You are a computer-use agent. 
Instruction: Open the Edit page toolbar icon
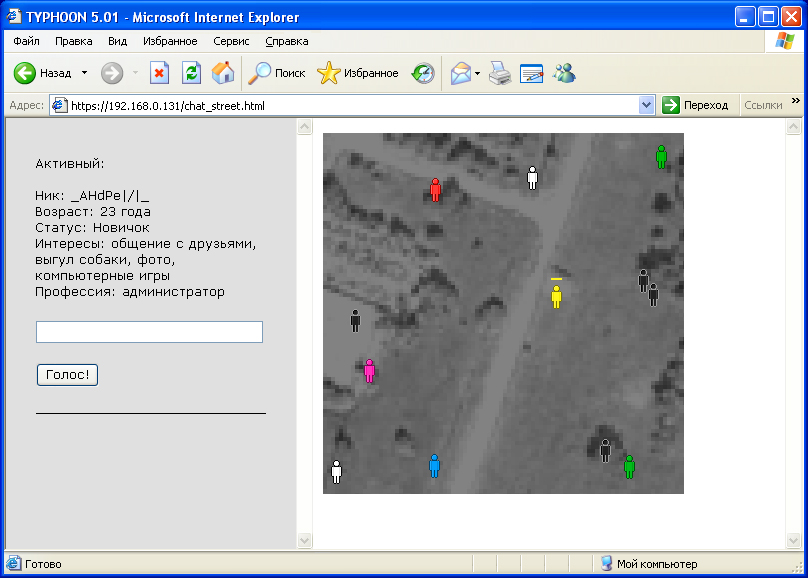pos(531,73)
